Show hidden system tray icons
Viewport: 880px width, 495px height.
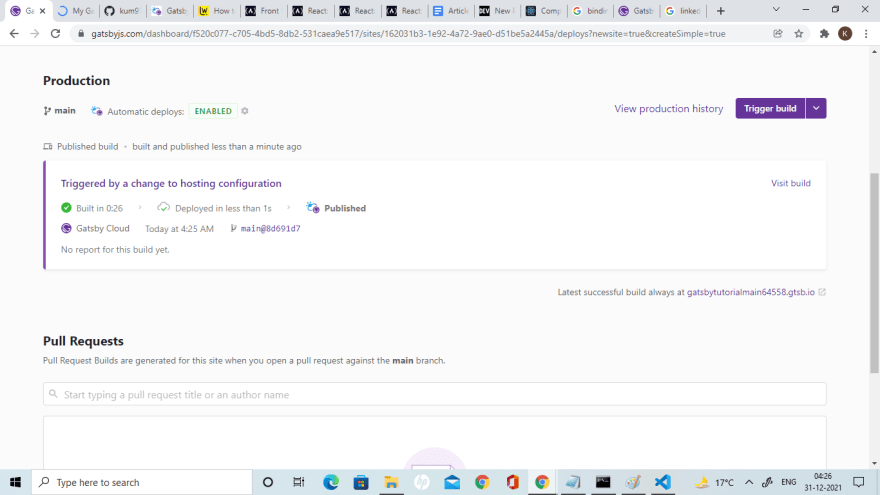click(749, 482)
